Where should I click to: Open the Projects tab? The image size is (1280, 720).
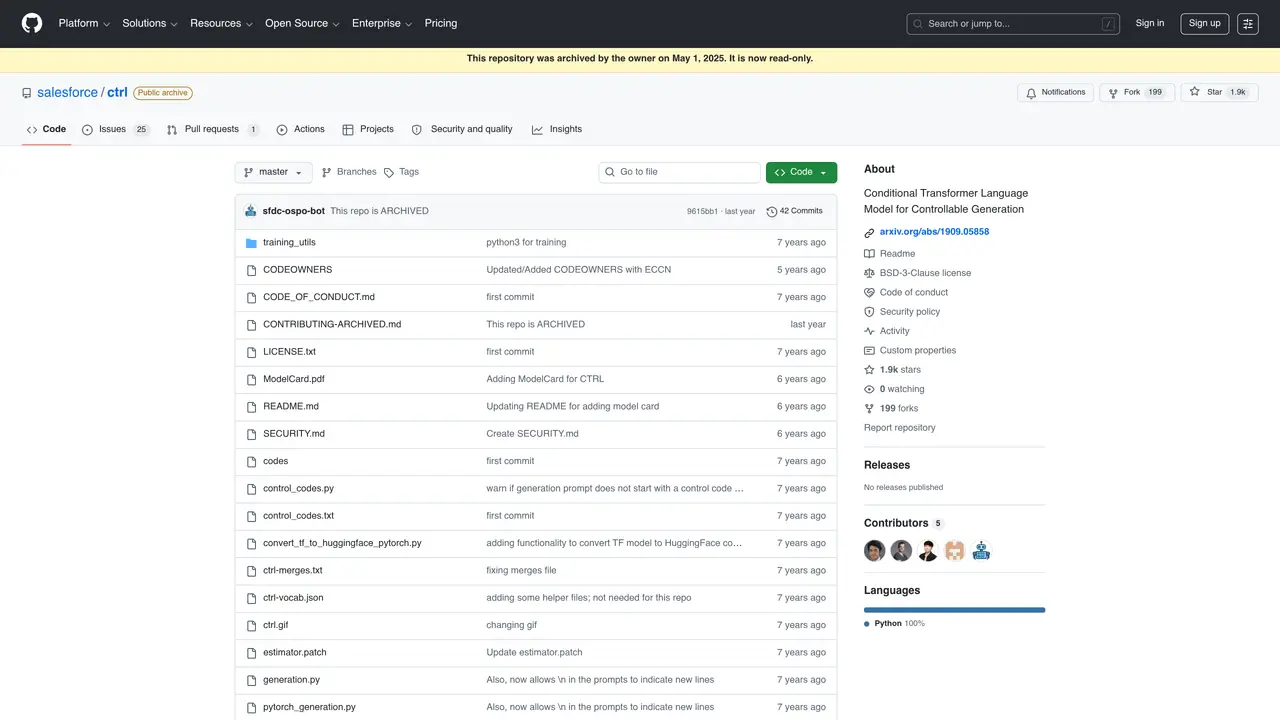[x=368, y=130]
